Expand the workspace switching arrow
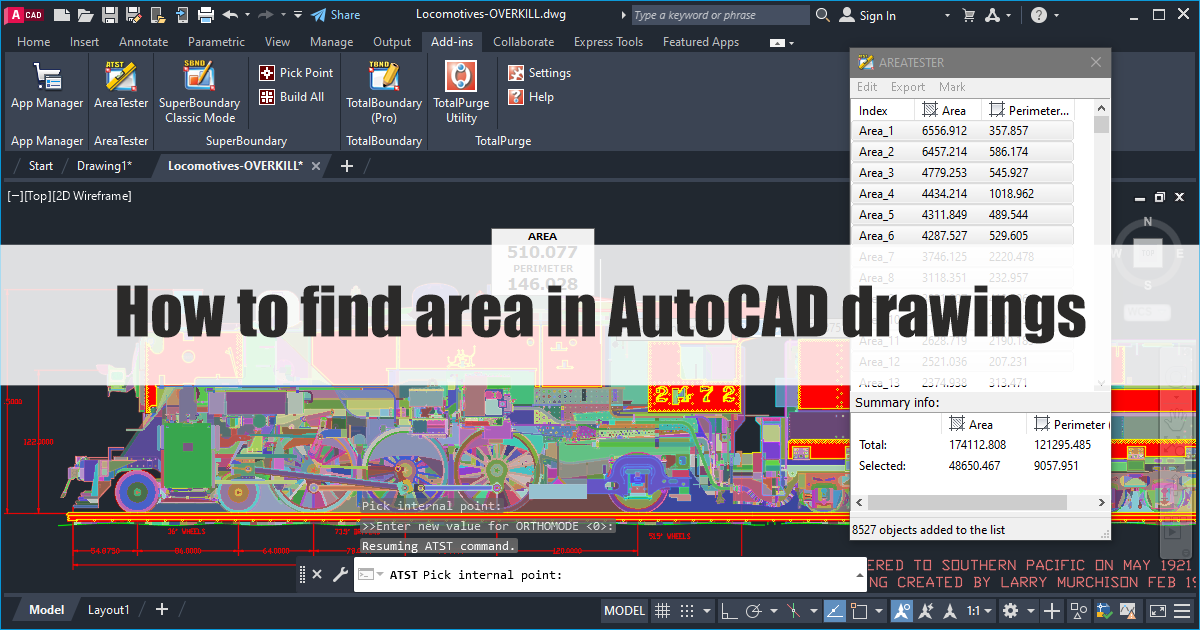1200x630 pixels. 1030,610
